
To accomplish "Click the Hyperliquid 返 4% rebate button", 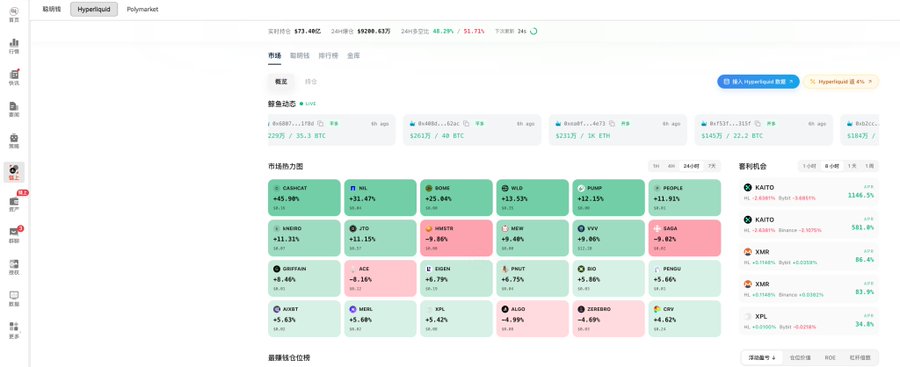I will 841,82.
